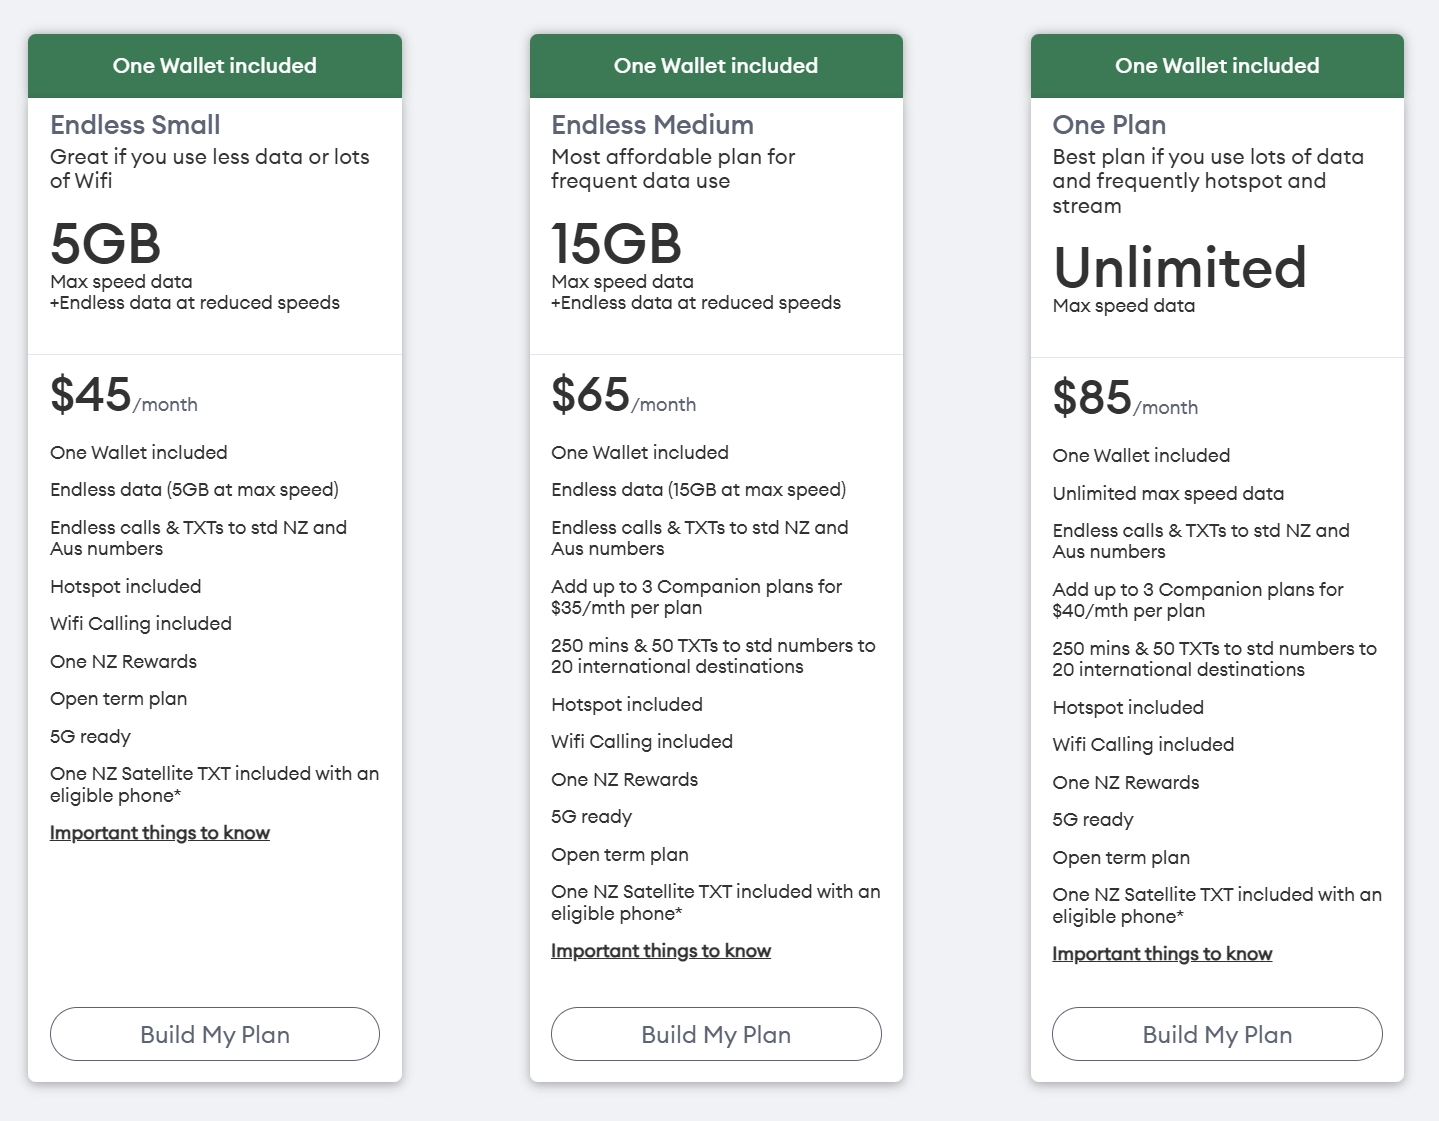The width and height of the screenshot is (1439, 1121).
Task: Select the One Plan heading
Action: tap(1109, 125)
